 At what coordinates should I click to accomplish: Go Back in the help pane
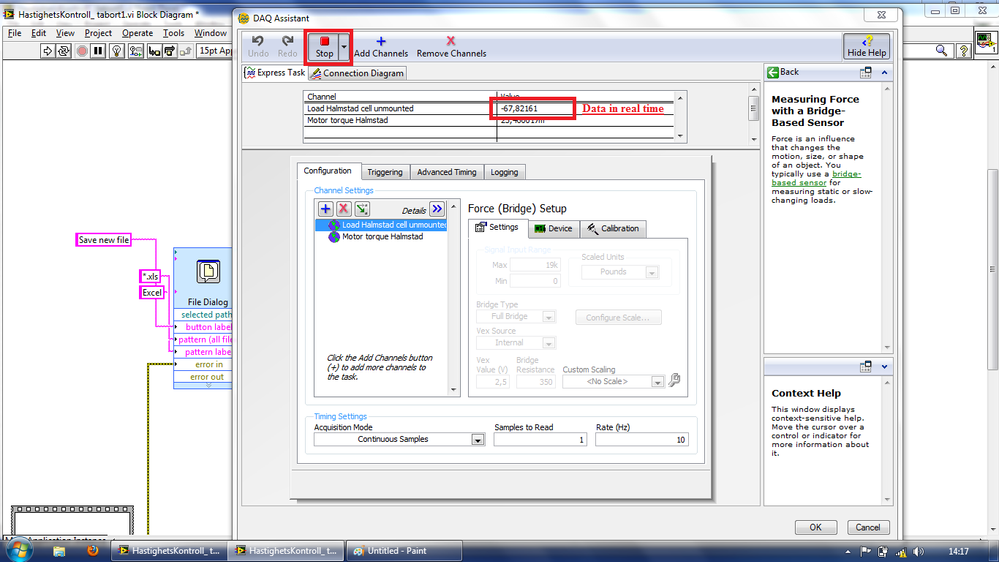click(783, 72)
